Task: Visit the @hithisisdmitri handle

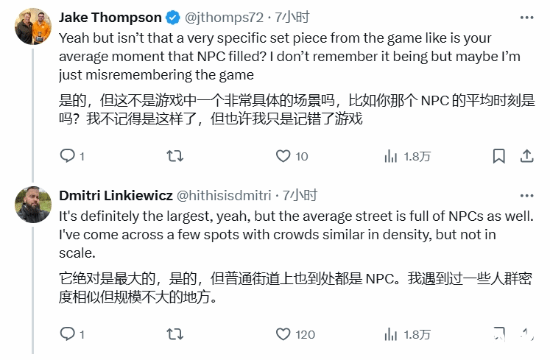Action: 223,195
